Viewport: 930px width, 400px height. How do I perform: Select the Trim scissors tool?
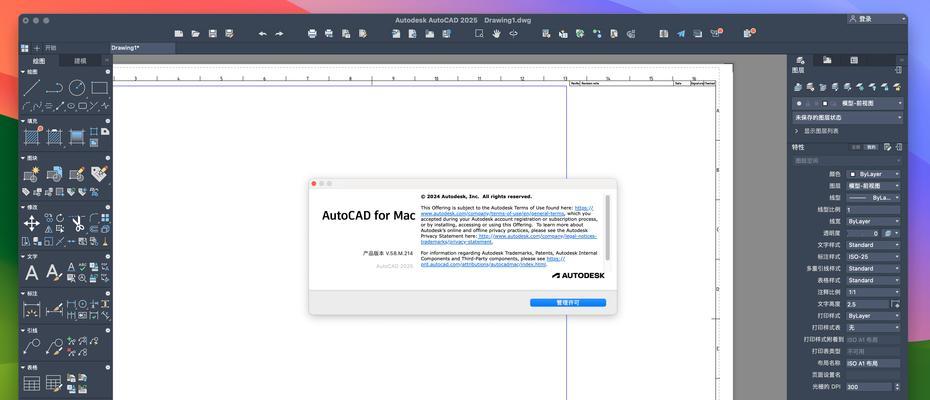coord(78,223)
